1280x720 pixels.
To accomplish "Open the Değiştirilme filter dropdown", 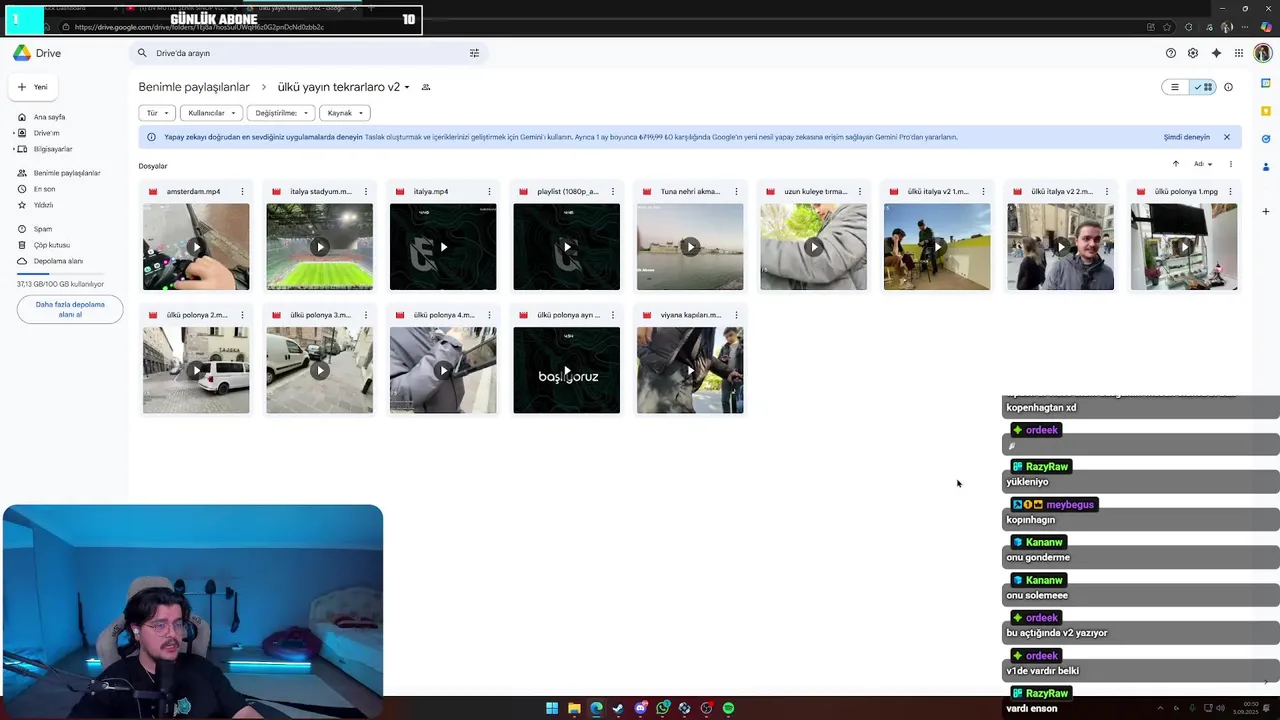I will [282, 113].
